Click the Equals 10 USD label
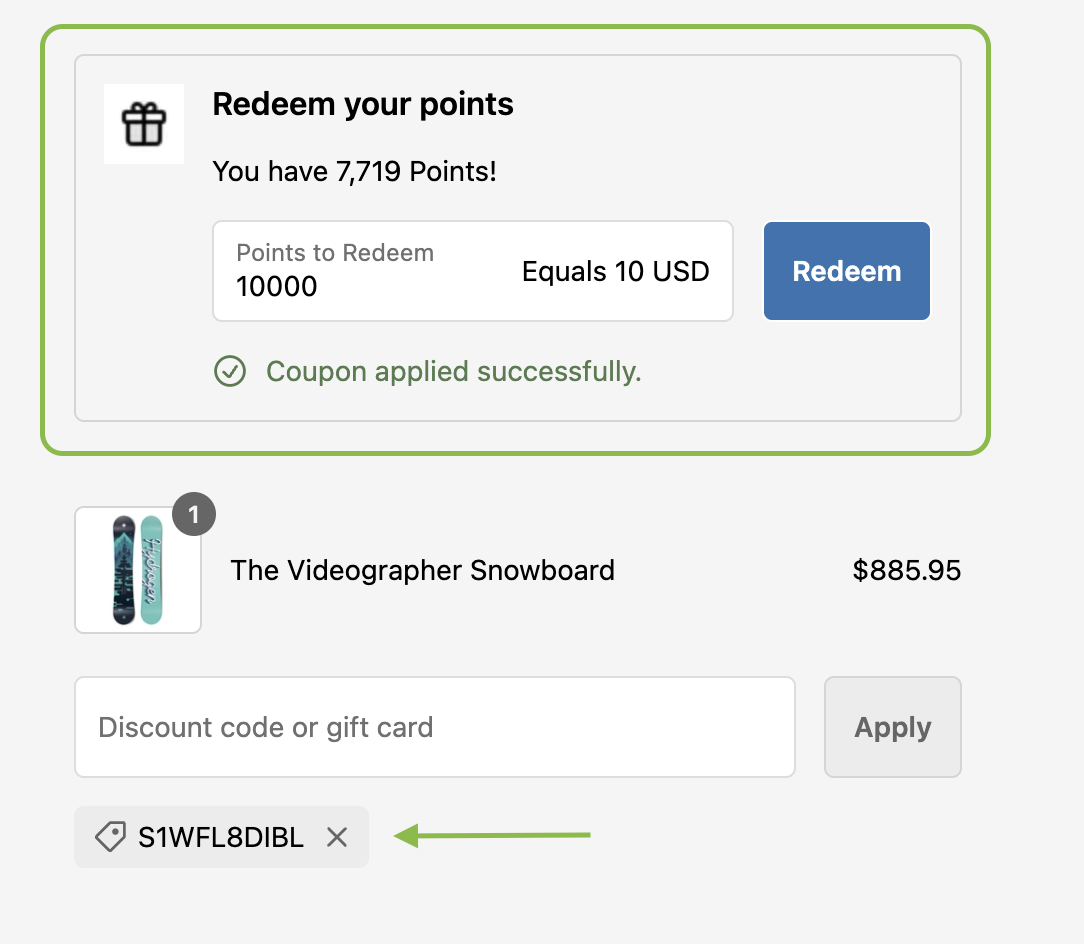This screenshot has width=1084, height=944. pyautogui.click(x=615, y=271)
